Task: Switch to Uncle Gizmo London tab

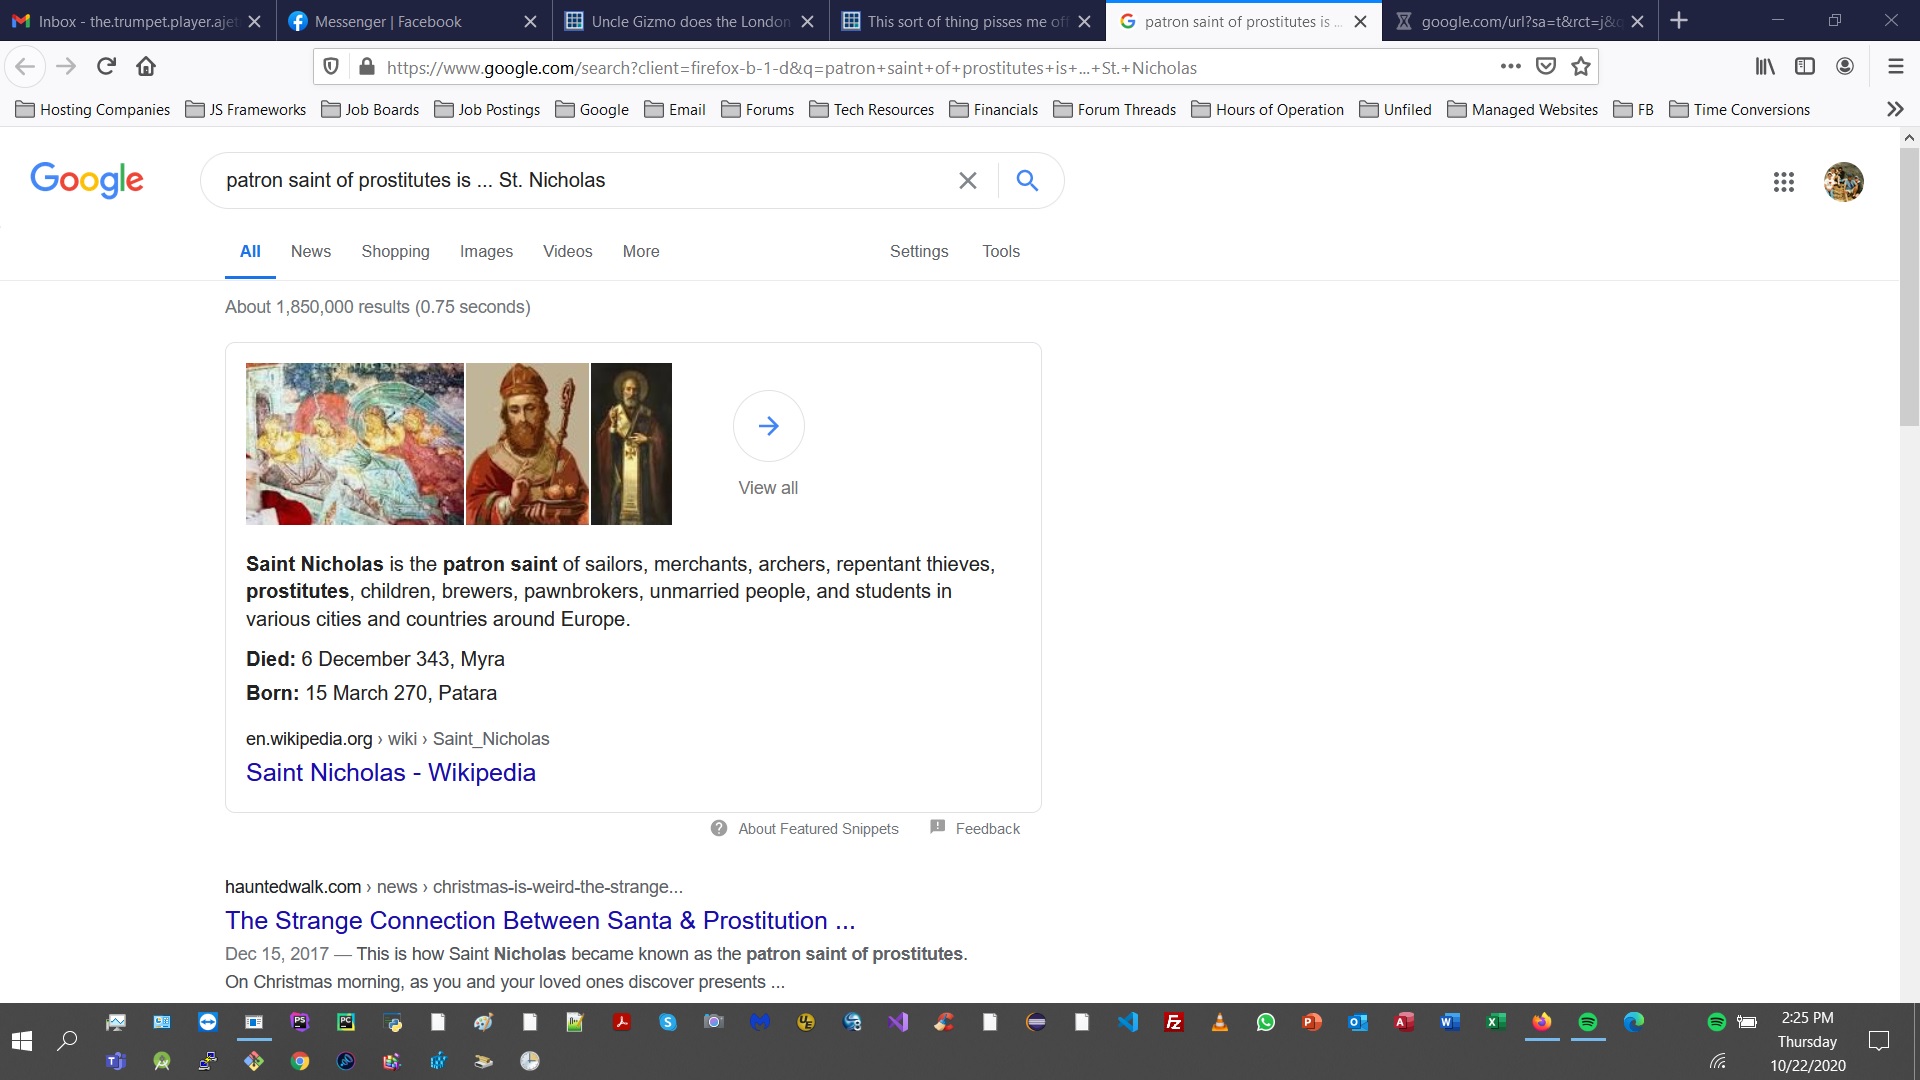Action: tap(690, 21)
